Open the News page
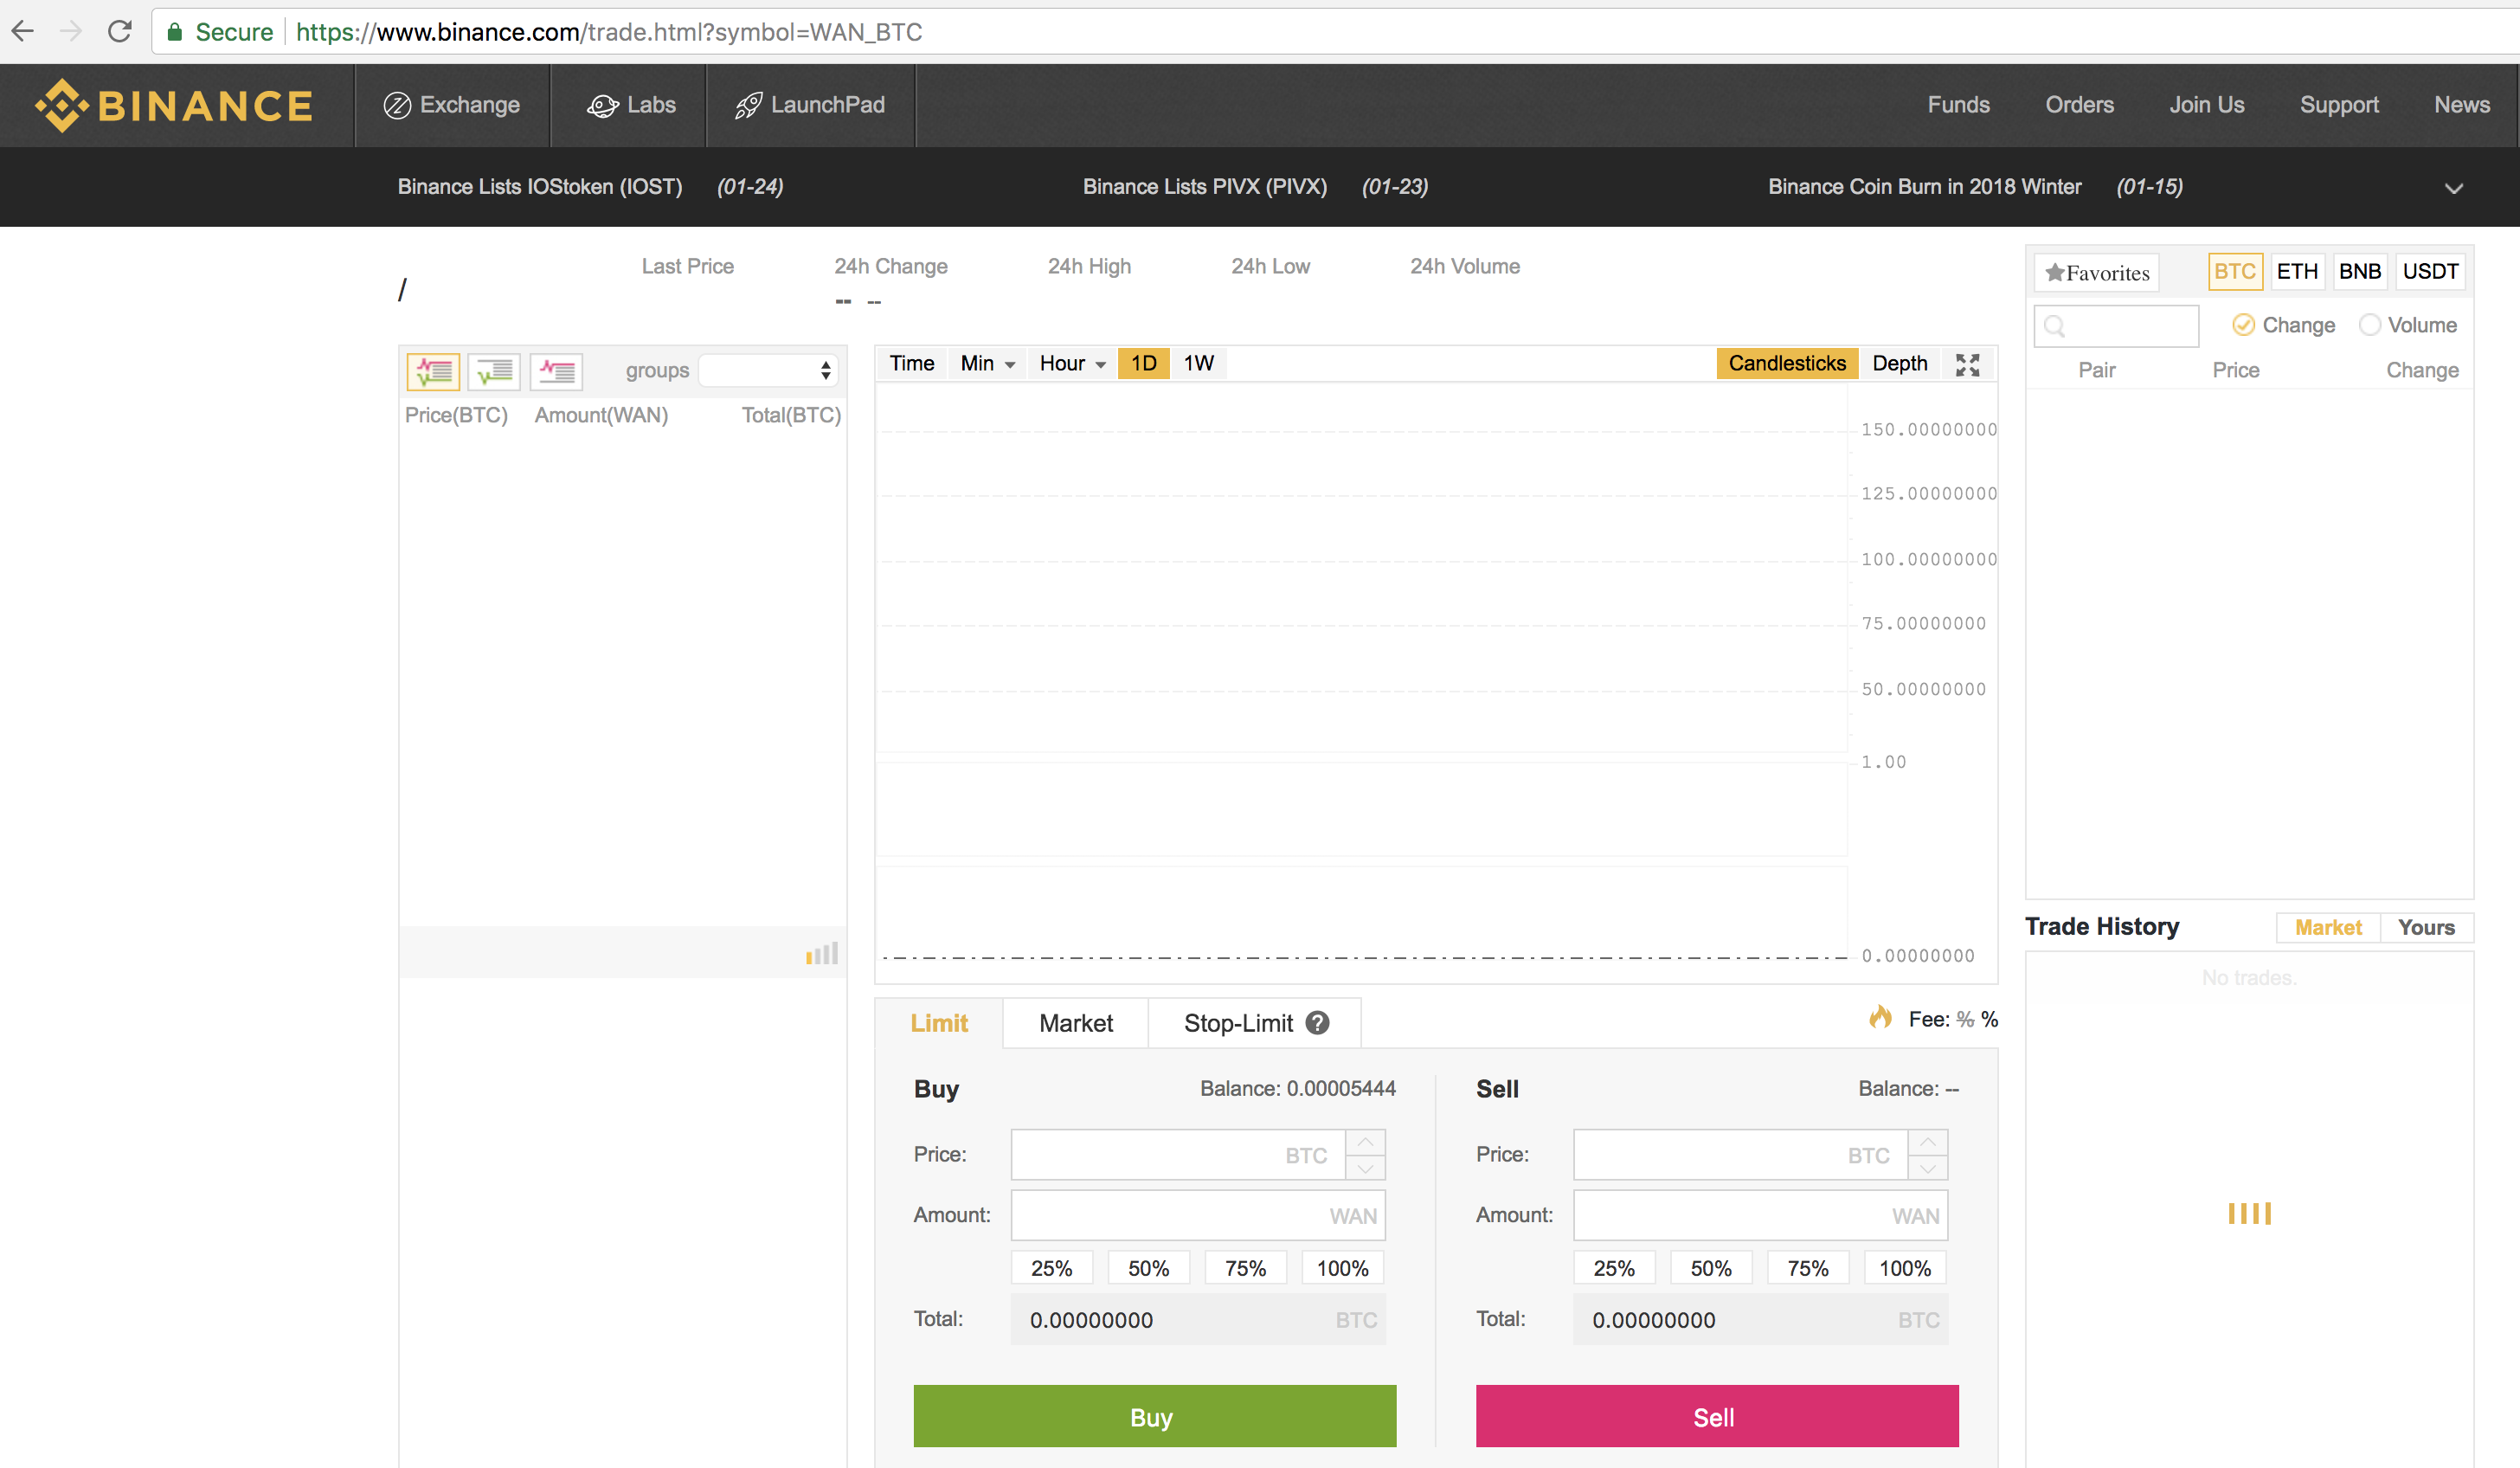This screenshot has width=2520, height=1468. (x=2461, y=105)
